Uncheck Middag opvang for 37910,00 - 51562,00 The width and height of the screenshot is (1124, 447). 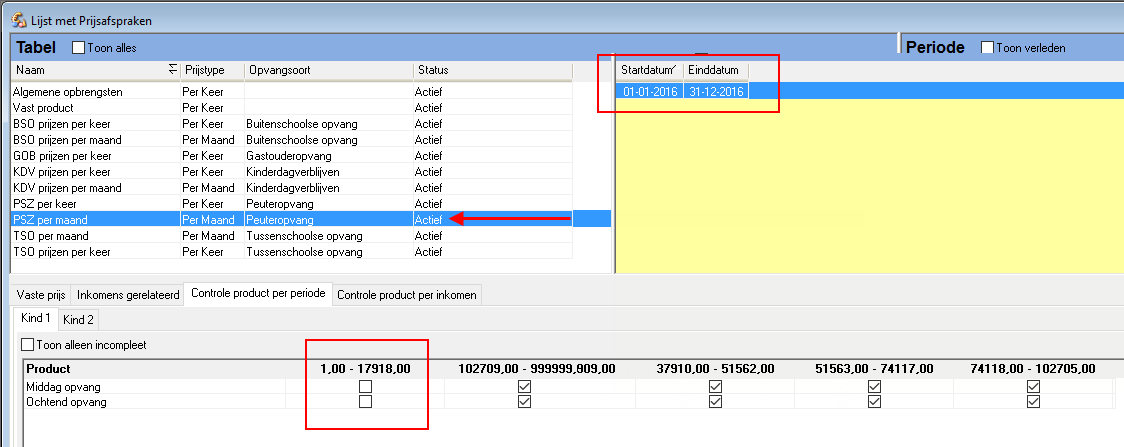pyautogui.click(x=715, y=386)
